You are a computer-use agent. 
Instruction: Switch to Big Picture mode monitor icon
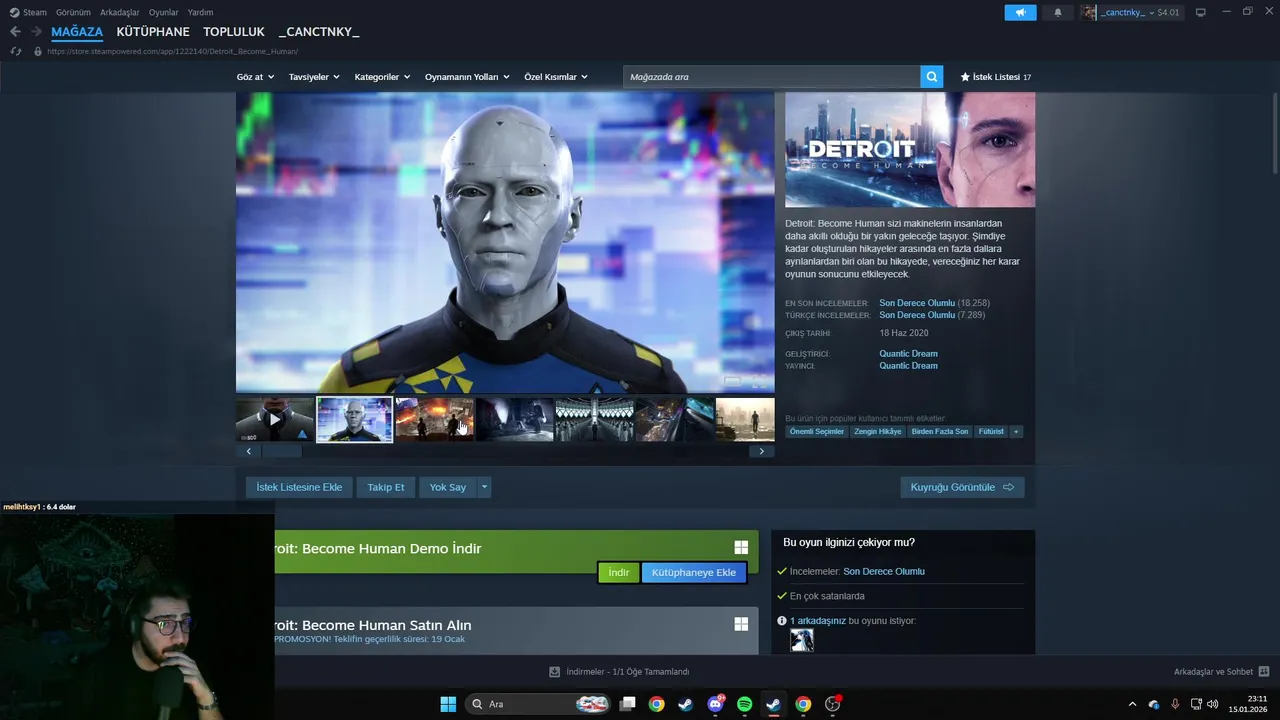(1200, 12)
